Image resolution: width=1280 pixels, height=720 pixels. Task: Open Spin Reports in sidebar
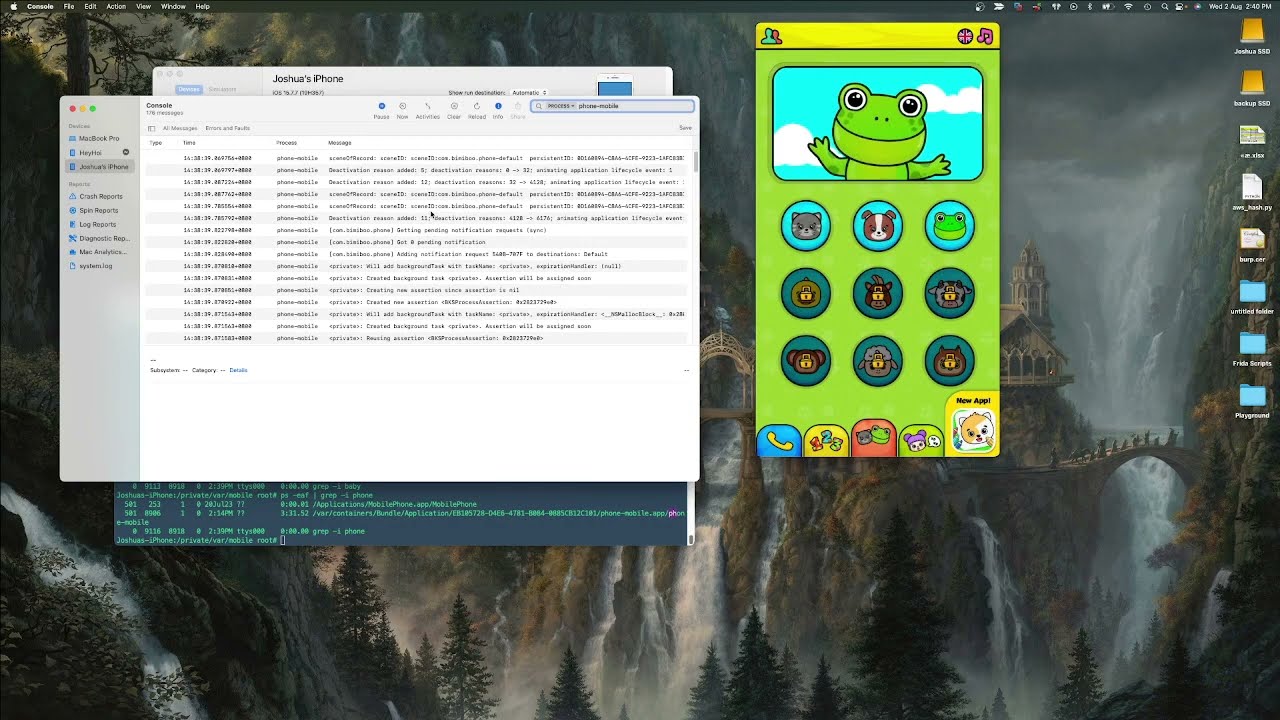(x=99, y=210)
